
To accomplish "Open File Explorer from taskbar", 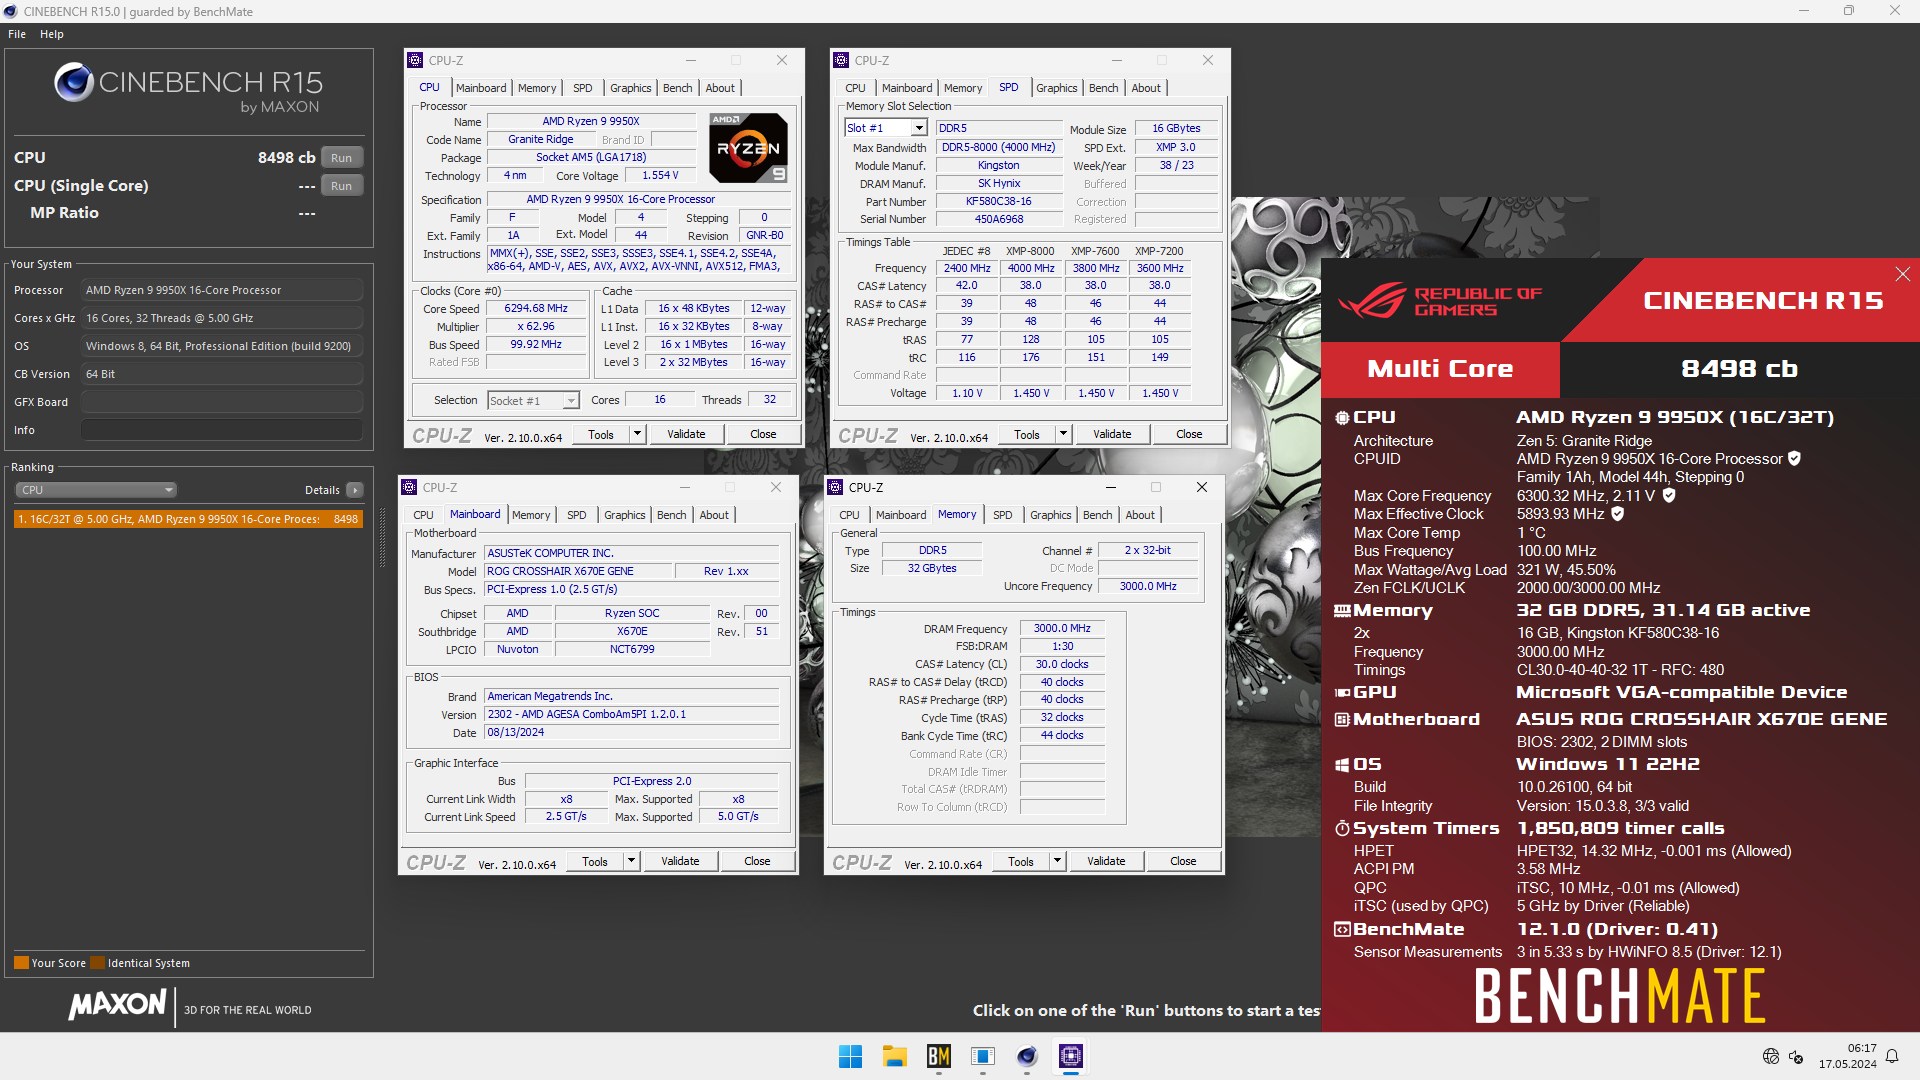I will [x=894, y=1056].
